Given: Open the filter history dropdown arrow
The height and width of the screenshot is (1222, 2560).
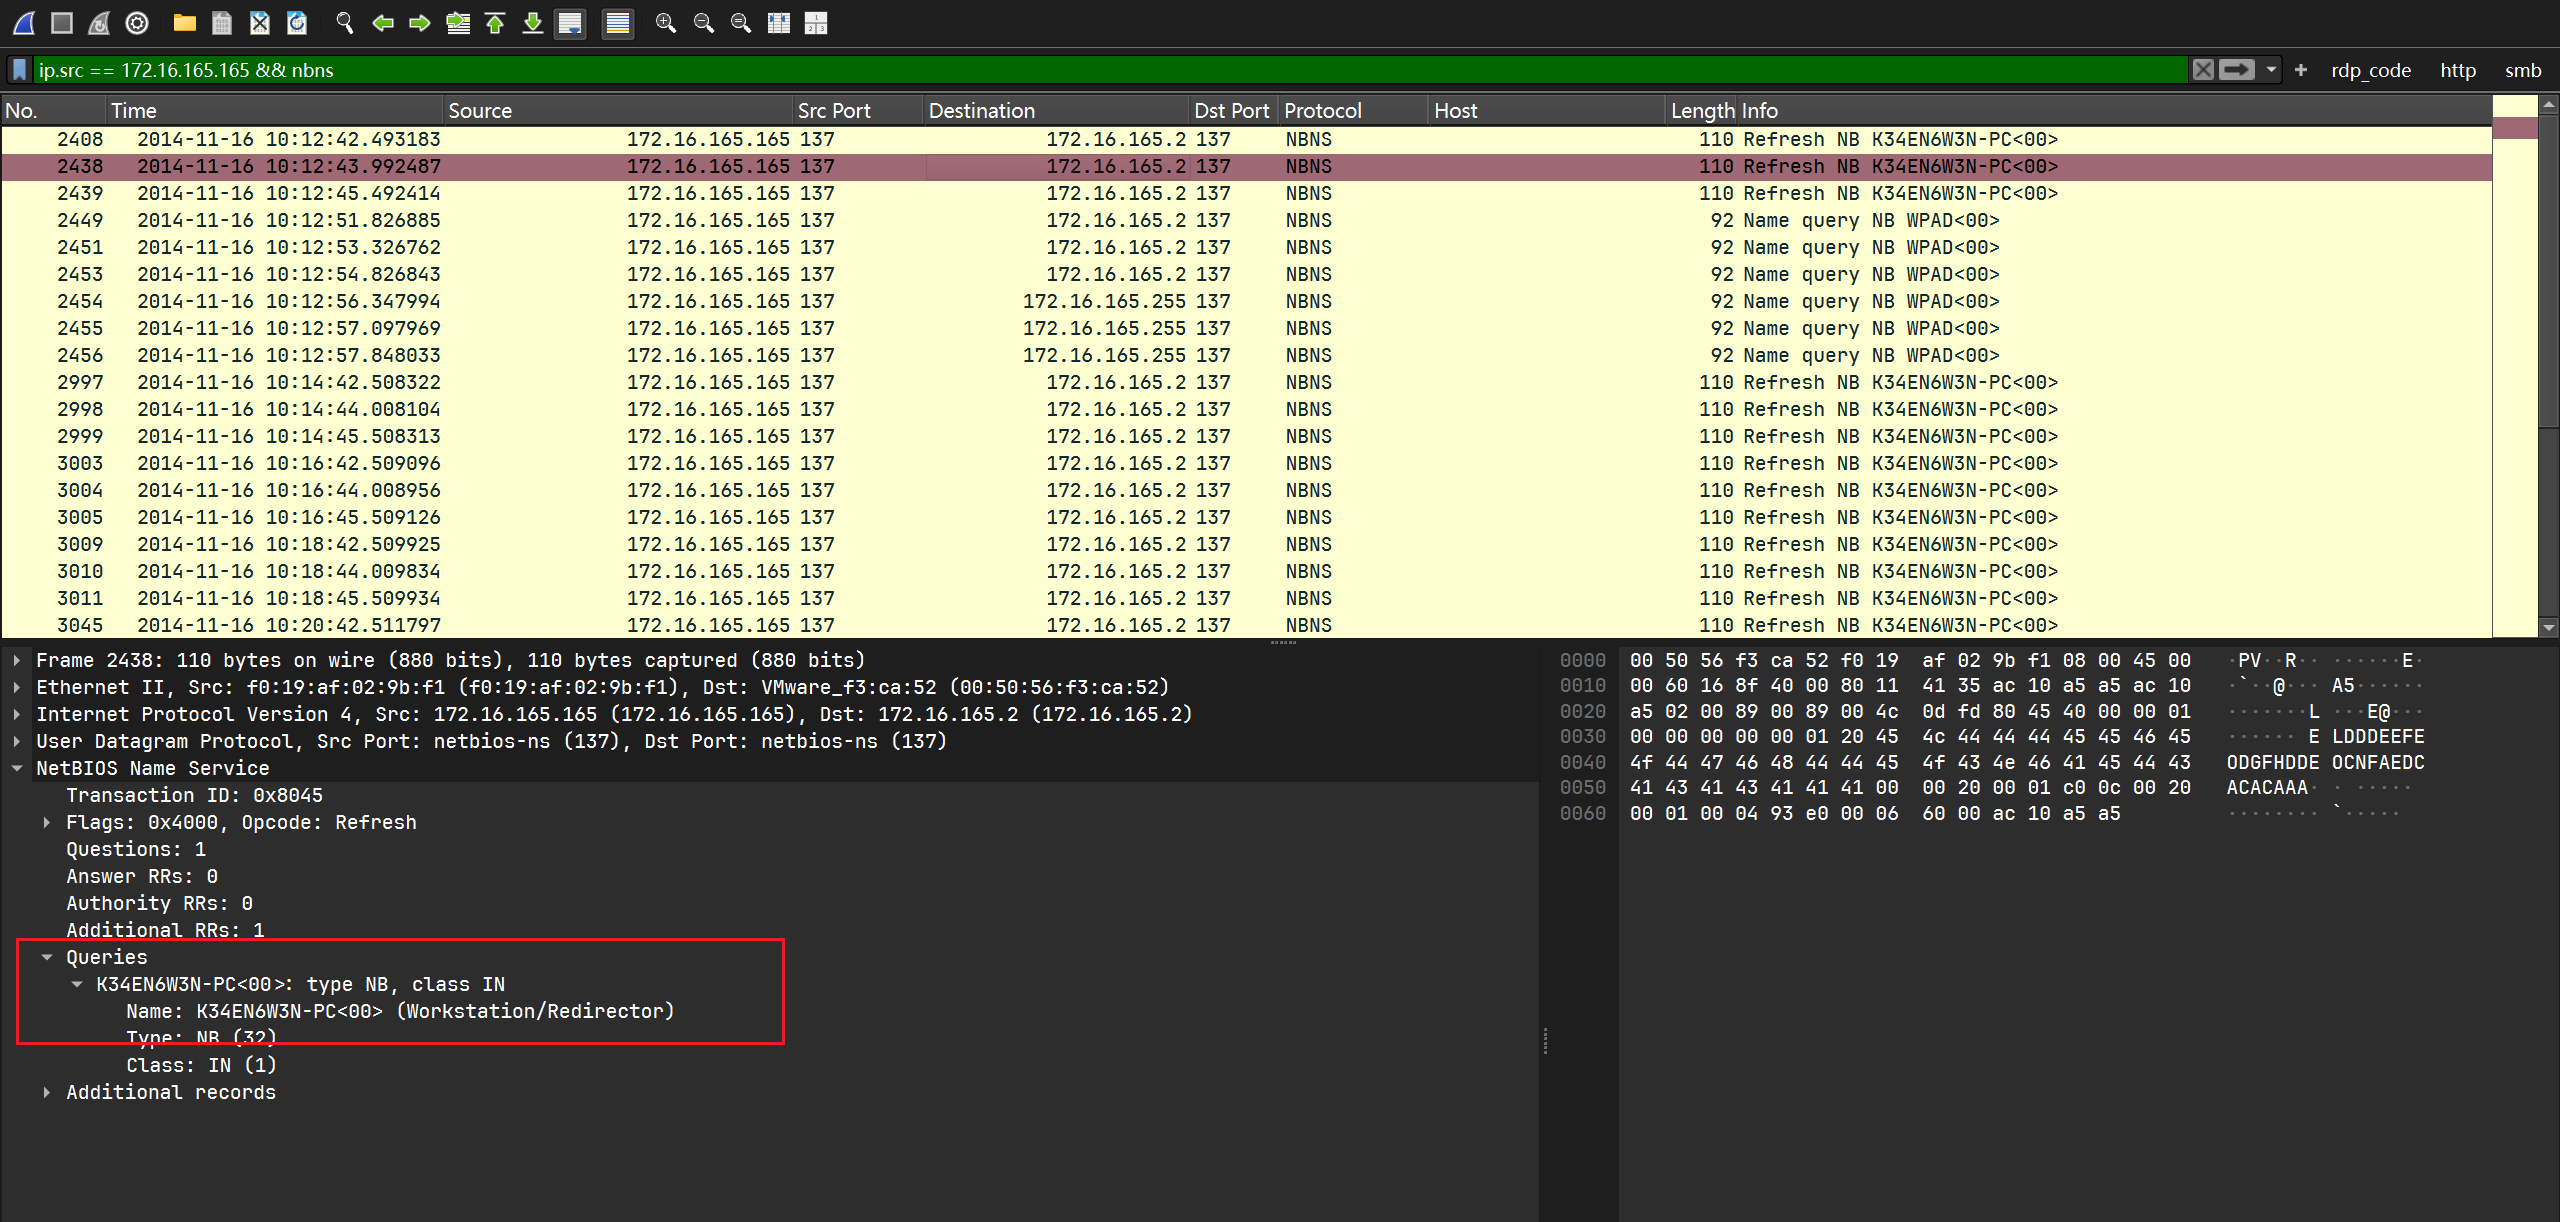Looking at the screenshot, I should (x=2271, y=70).
